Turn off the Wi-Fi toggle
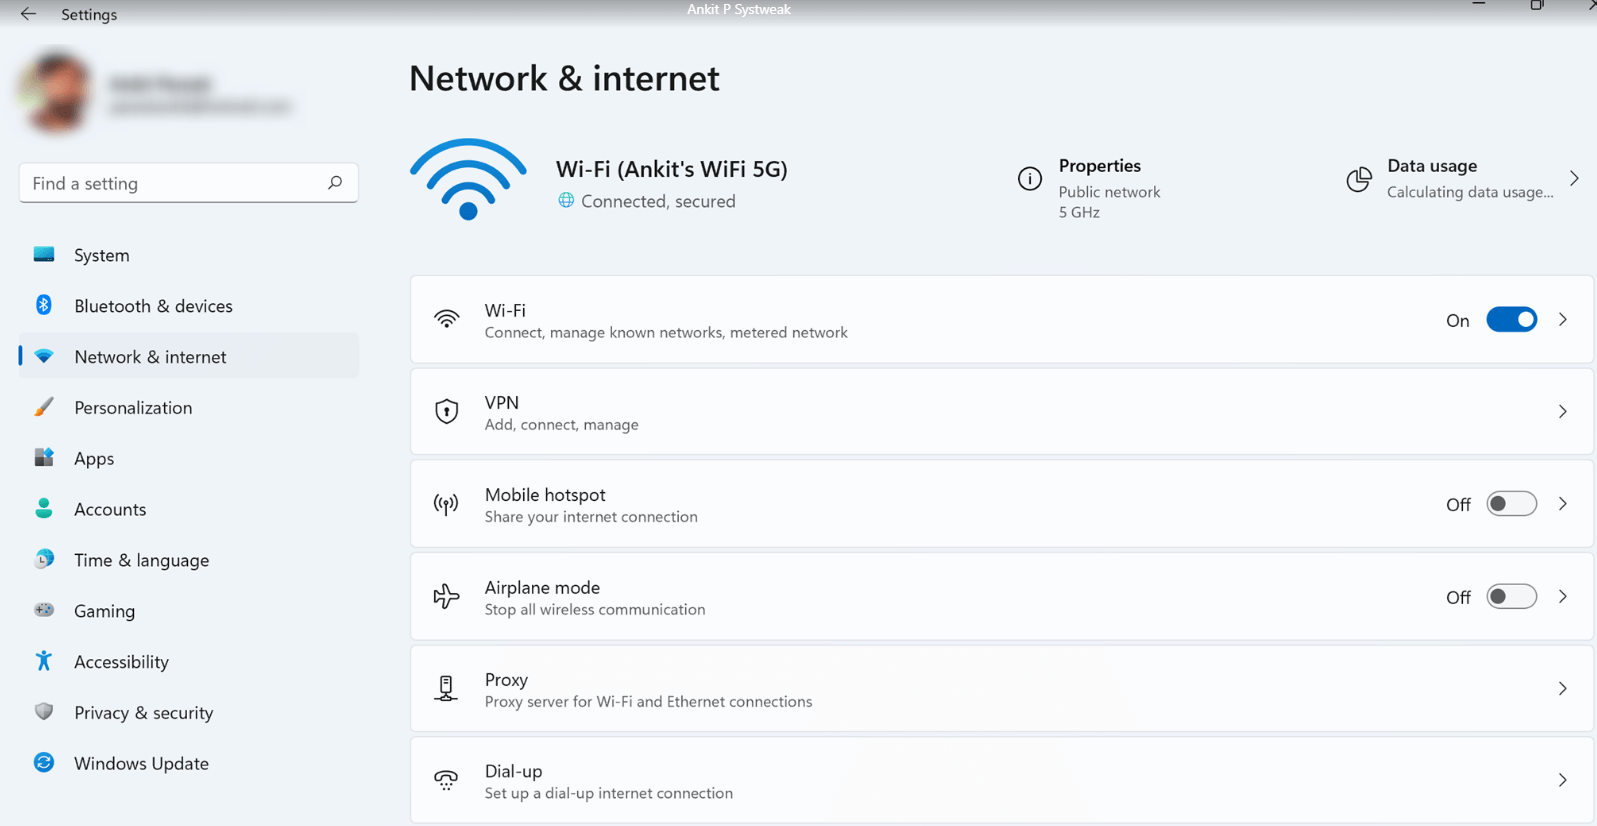The image size is (1597, 826). [1511, 319]
